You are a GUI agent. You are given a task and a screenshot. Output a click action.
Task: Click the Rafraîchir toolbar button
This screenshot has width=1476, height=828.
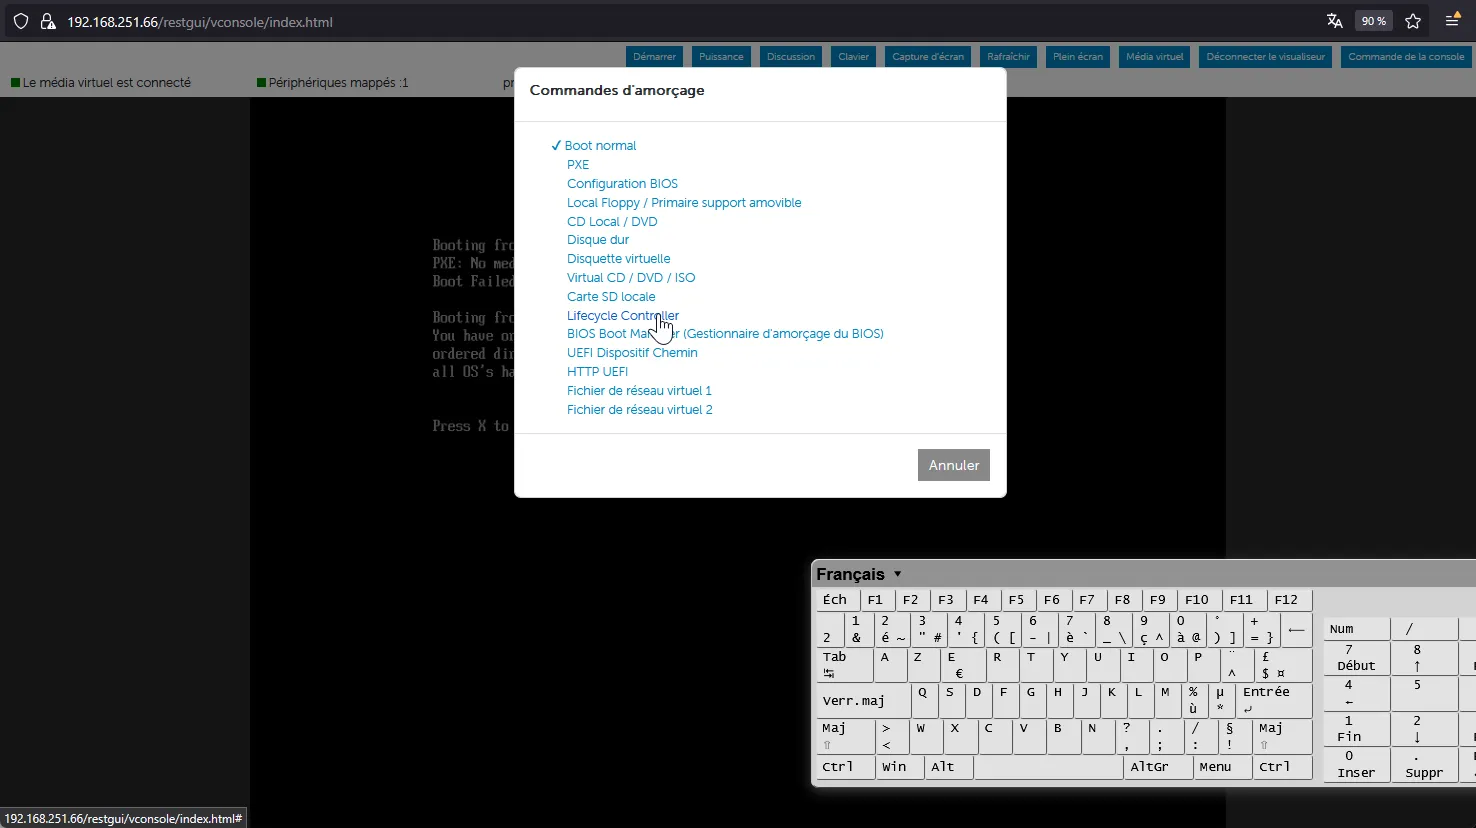[1008, 57]
